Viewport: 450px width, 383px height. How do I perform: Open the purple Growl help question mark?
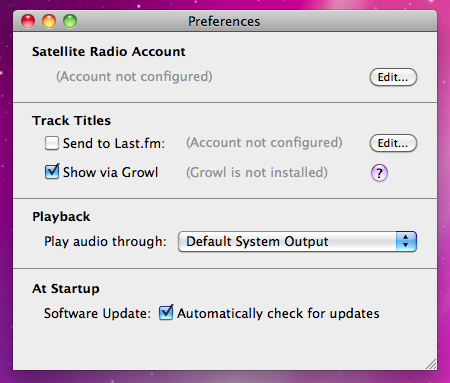pyautogui.click(x=379, y=173)
